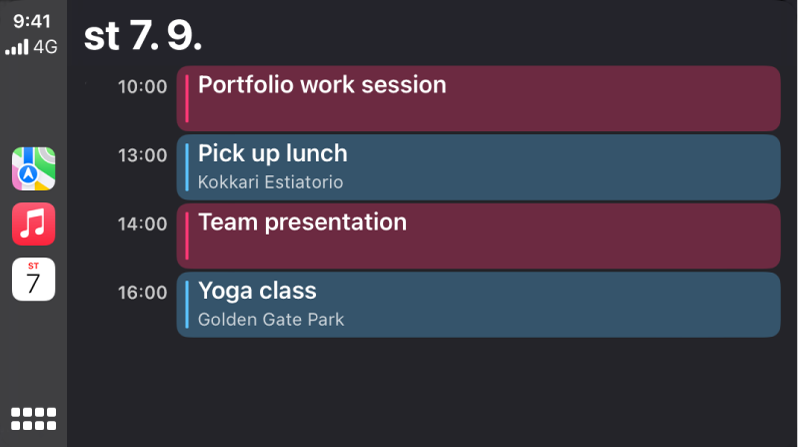798x447 pixels.
Task: Tap the Kokkari Estiatorio location text
Action: pyautogui.click(x=270, y=182)
